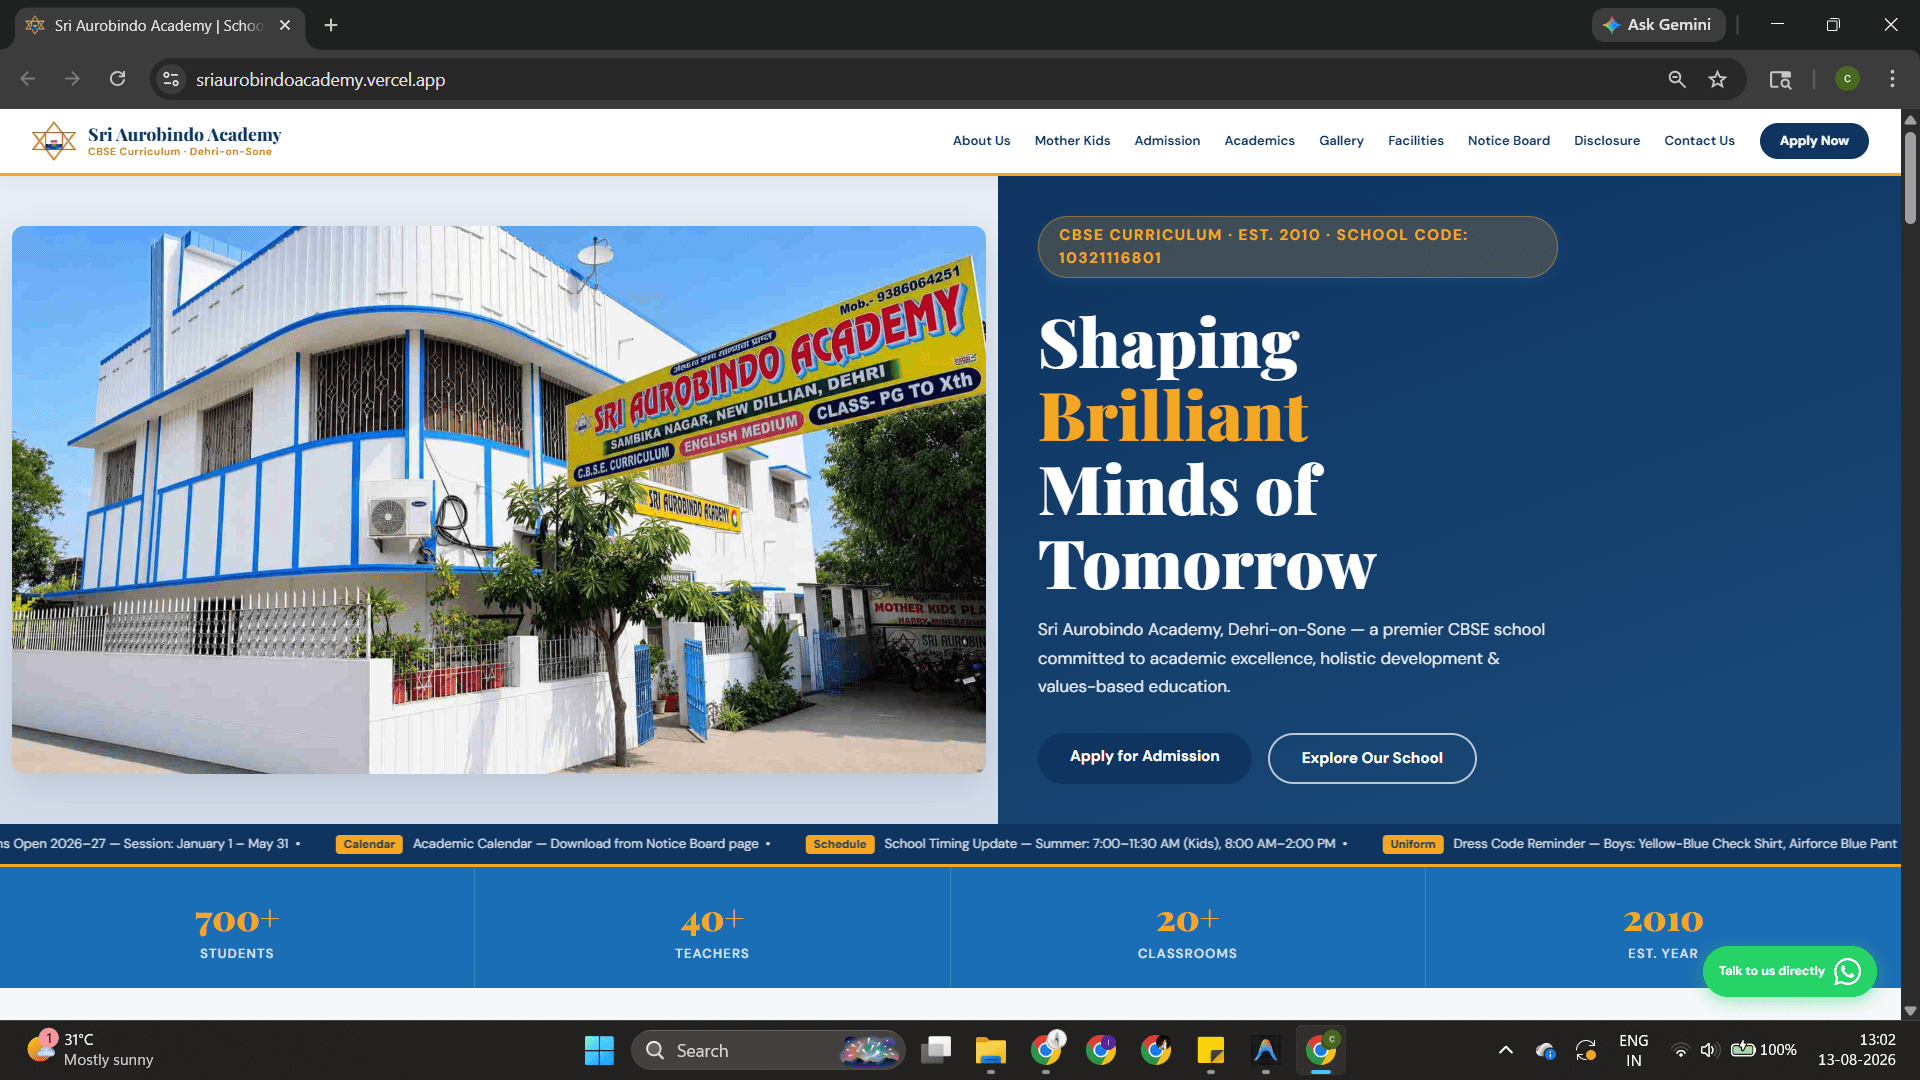The width and height of the screenshot is (1920, 1080).
Task: Click the 20+ Classrooms stat
Action: (1187, 932)
